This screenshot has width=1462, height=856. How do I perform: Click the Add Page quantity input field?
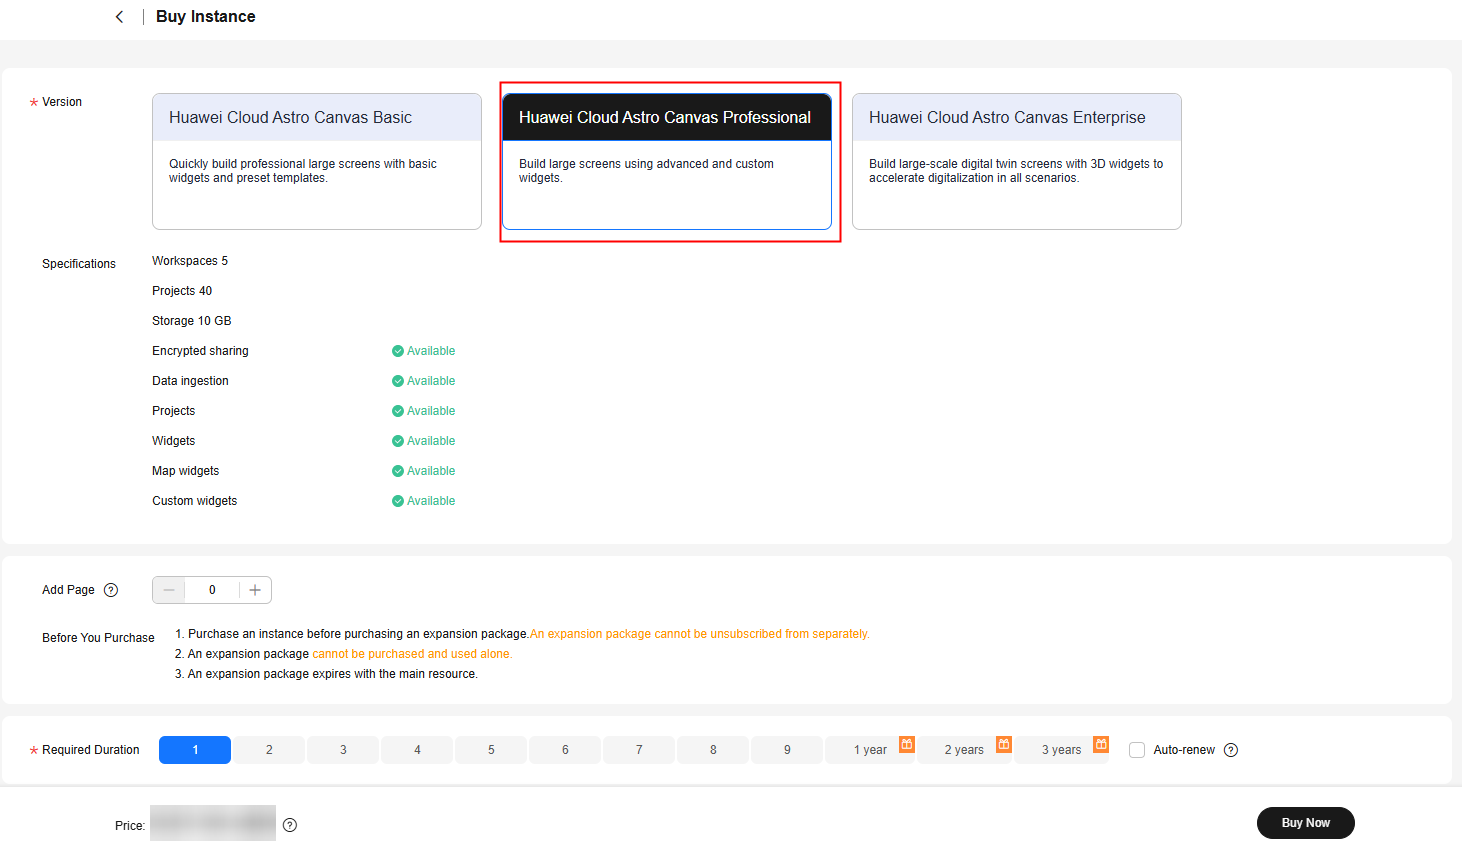coord(212,590)
